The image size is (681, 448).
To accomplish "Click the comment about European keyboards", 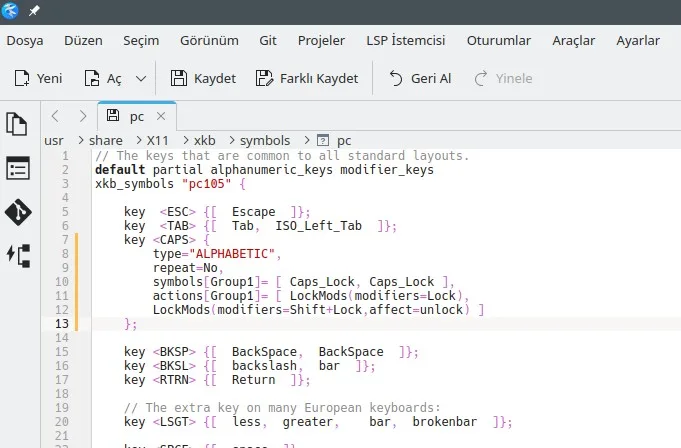I will 282,408.
